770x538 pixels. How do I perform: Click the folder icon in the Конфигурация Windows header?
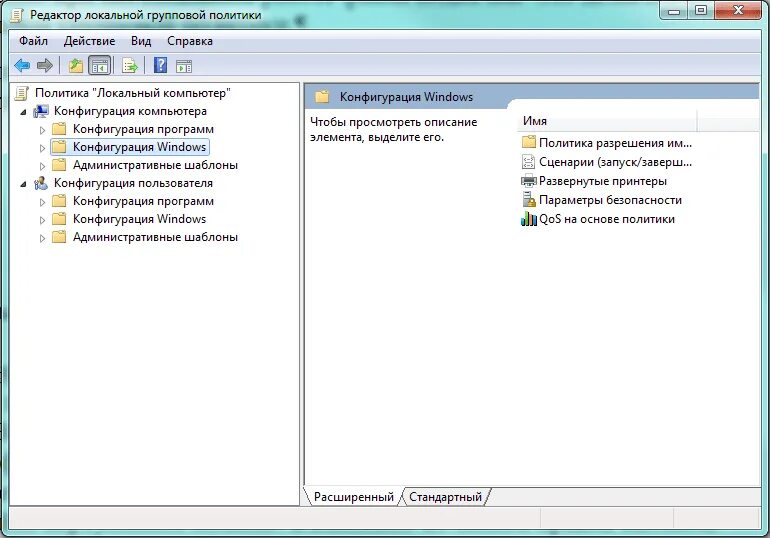[x=322, y=96]
